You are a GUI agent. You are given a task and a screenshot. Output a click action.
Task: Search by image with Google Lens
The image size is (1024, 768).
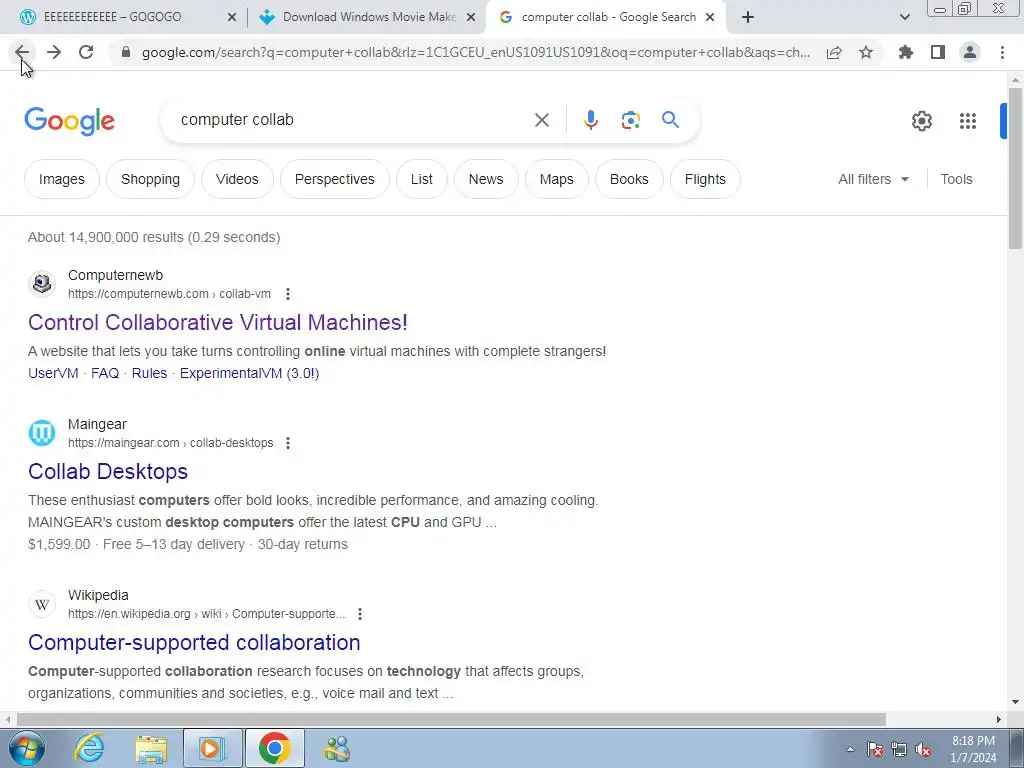click(x=630, y=120)
